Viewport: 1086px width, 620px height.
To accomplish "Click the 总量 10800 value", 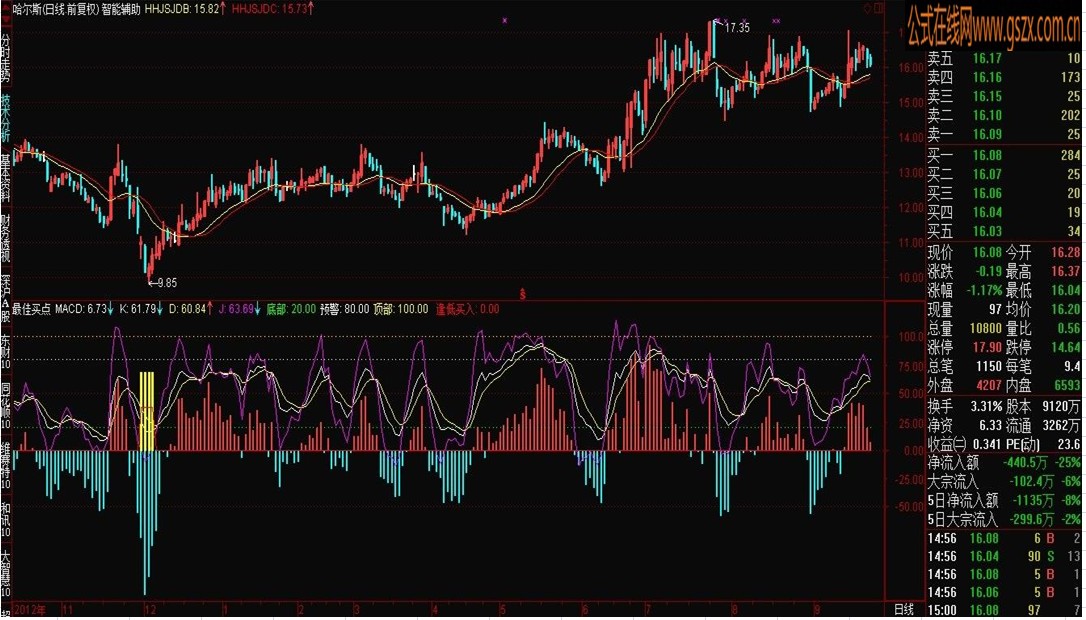I will point(986,328).
